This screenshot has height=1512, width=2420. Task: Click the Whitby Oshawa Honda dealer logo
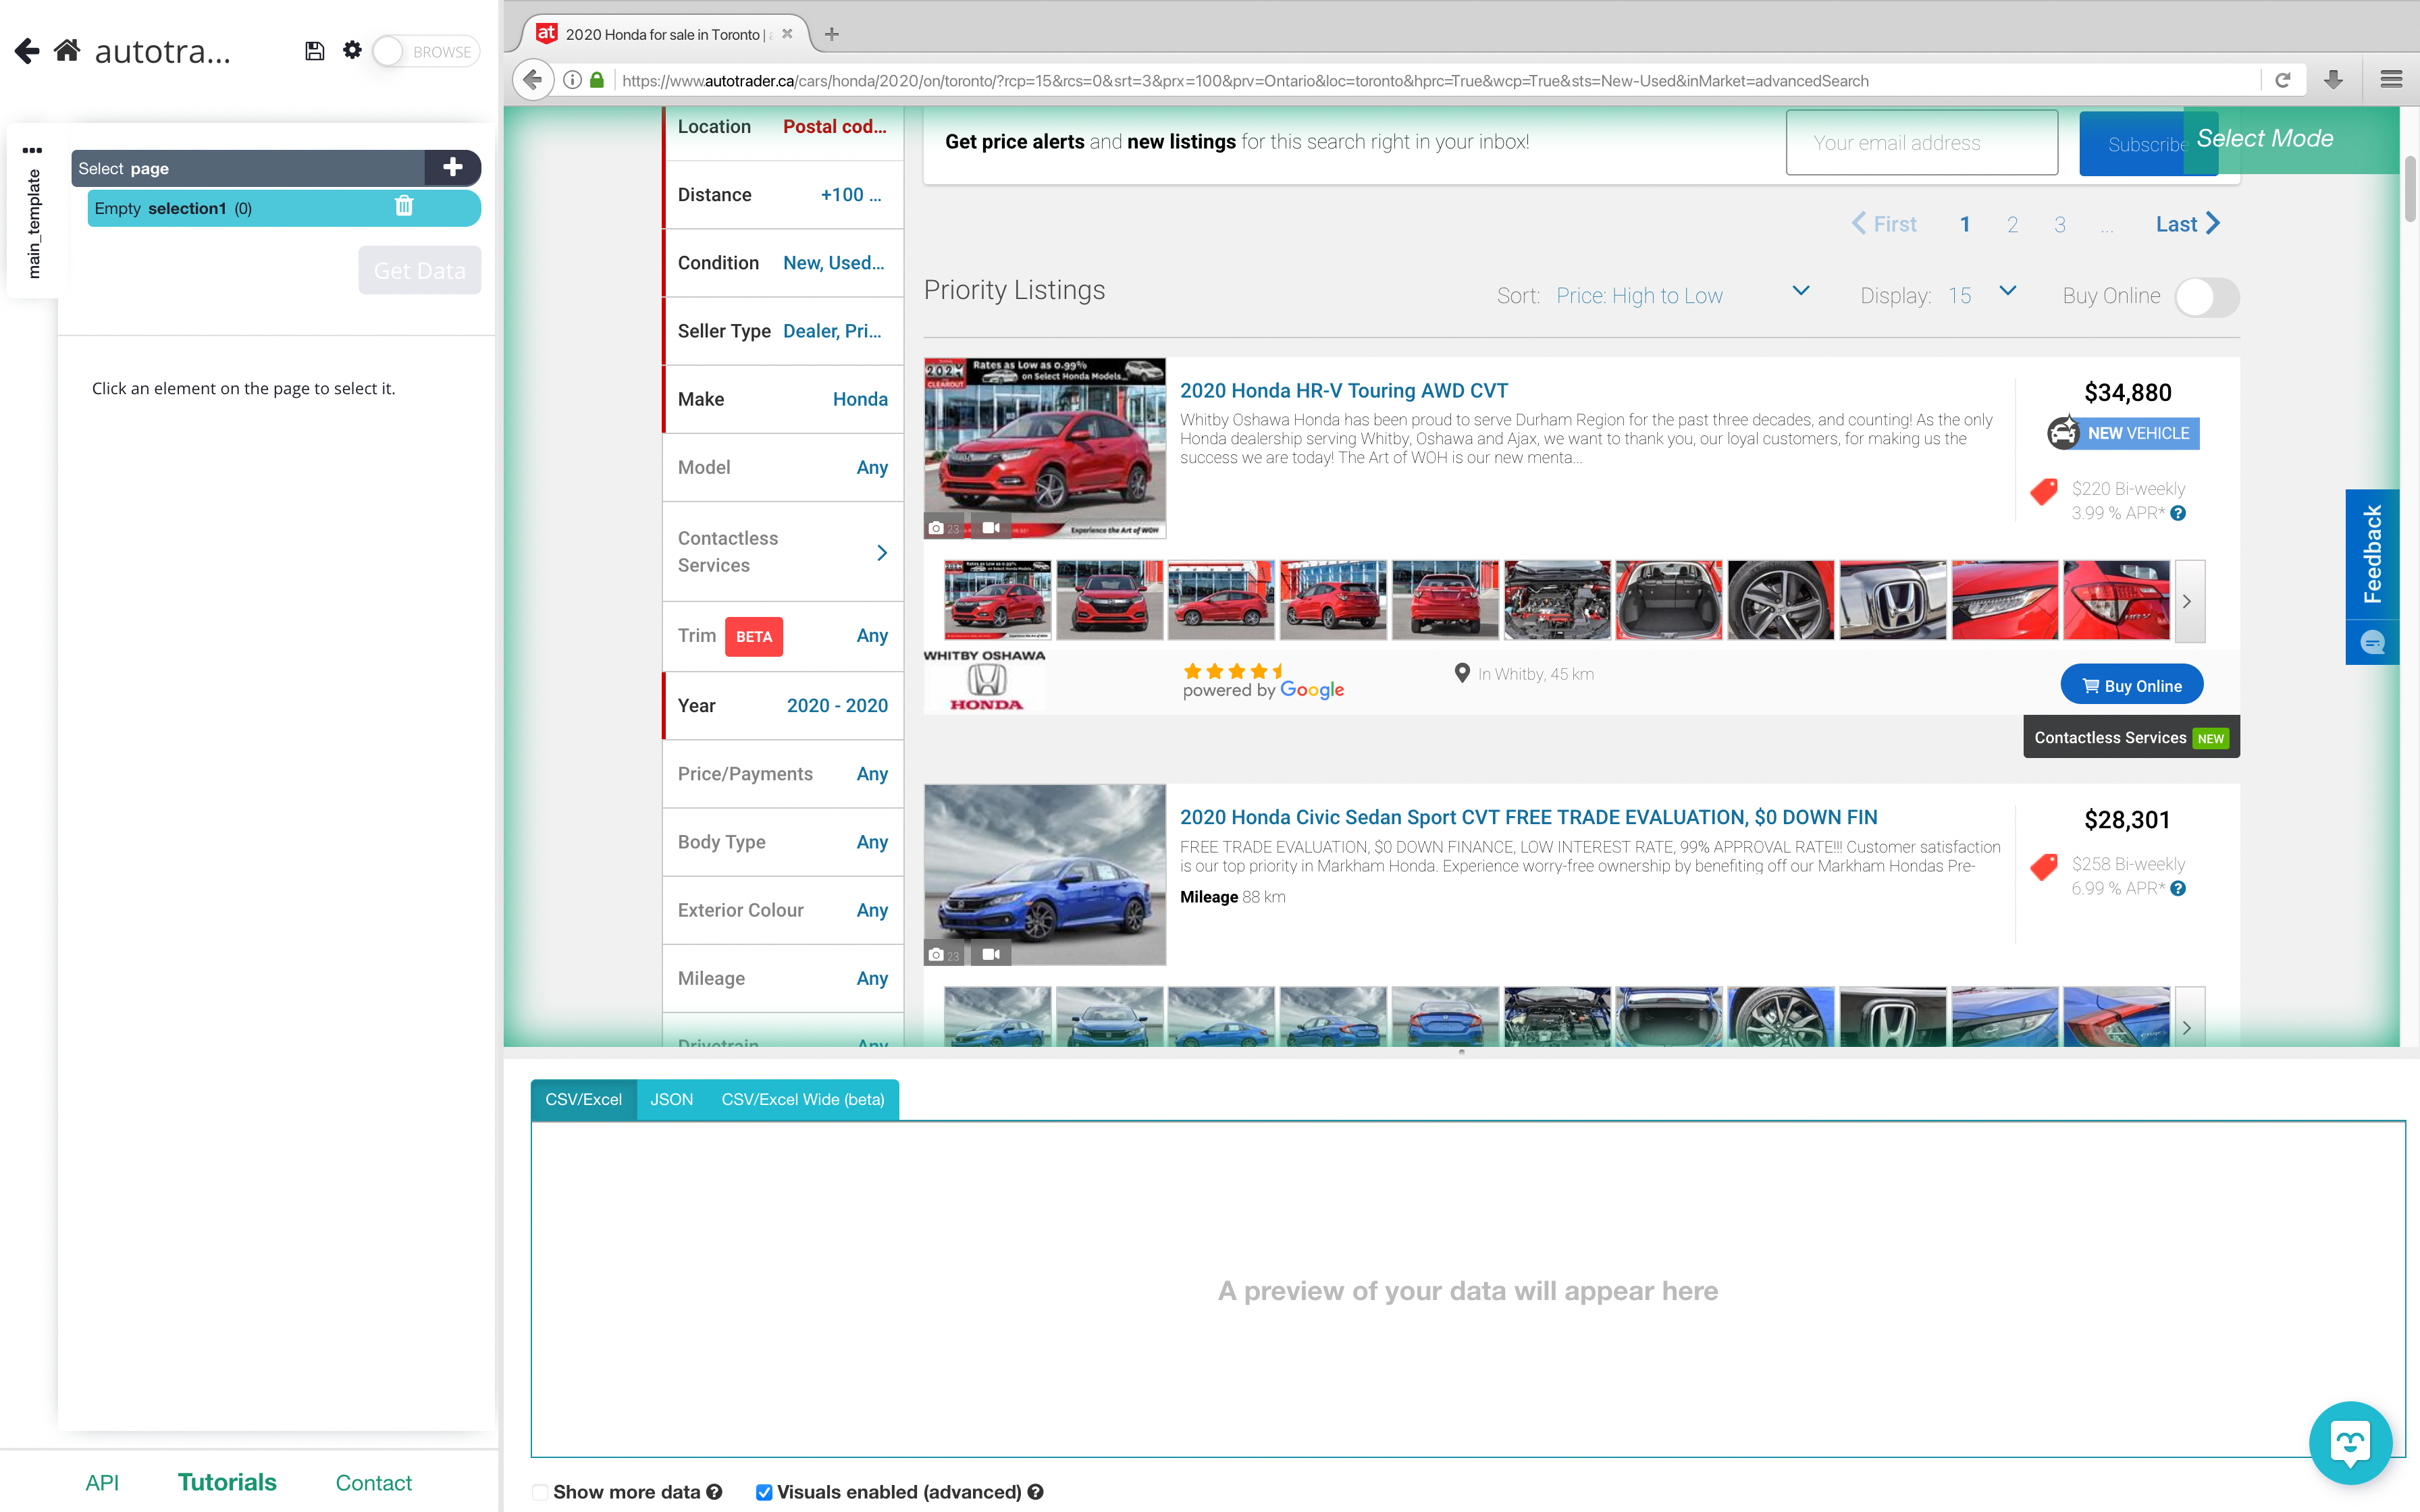click(985, 682)
